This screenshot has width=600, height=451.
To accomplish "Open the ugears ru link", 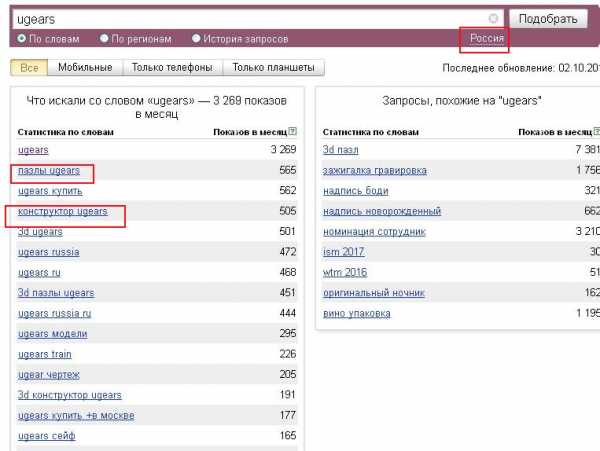I will coord(39,272).
